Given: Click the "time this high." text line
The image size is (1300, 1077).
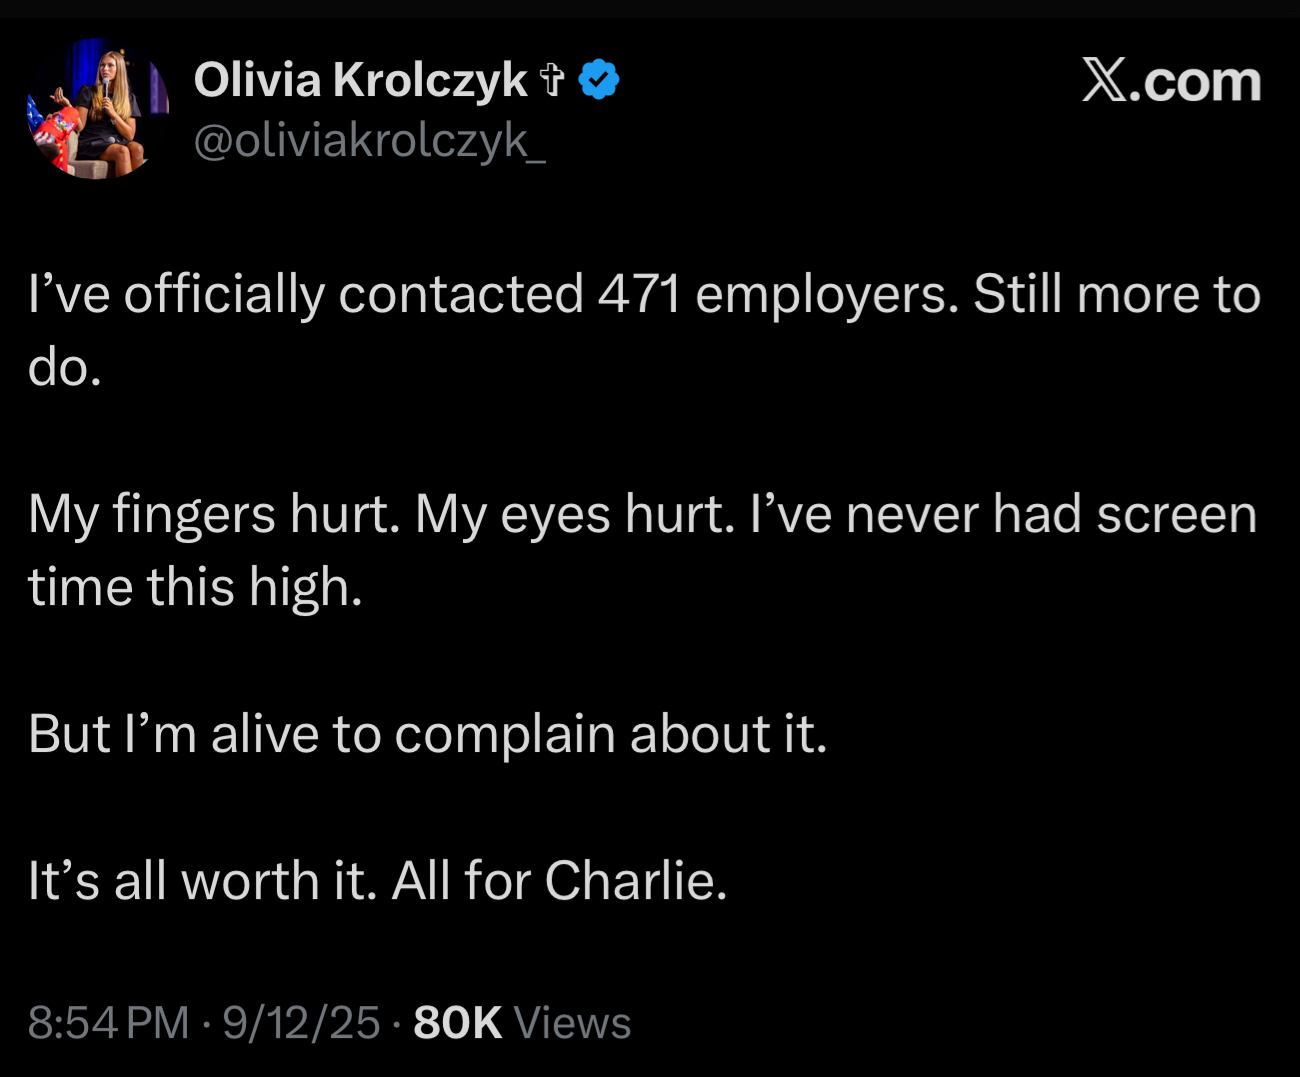Looking at the screenshot, I should (195, 587).
